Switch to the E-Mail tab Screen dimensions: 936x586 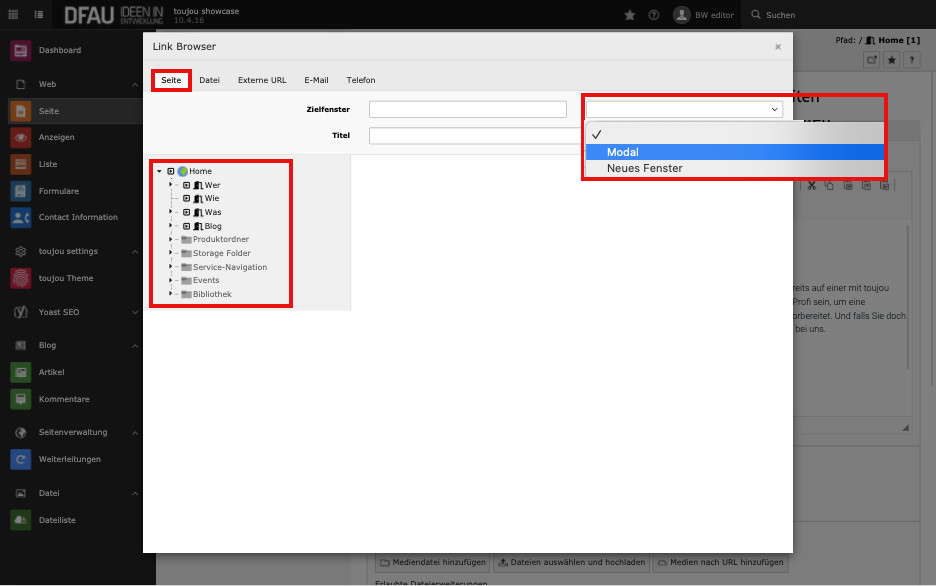(x=316, y=80)
